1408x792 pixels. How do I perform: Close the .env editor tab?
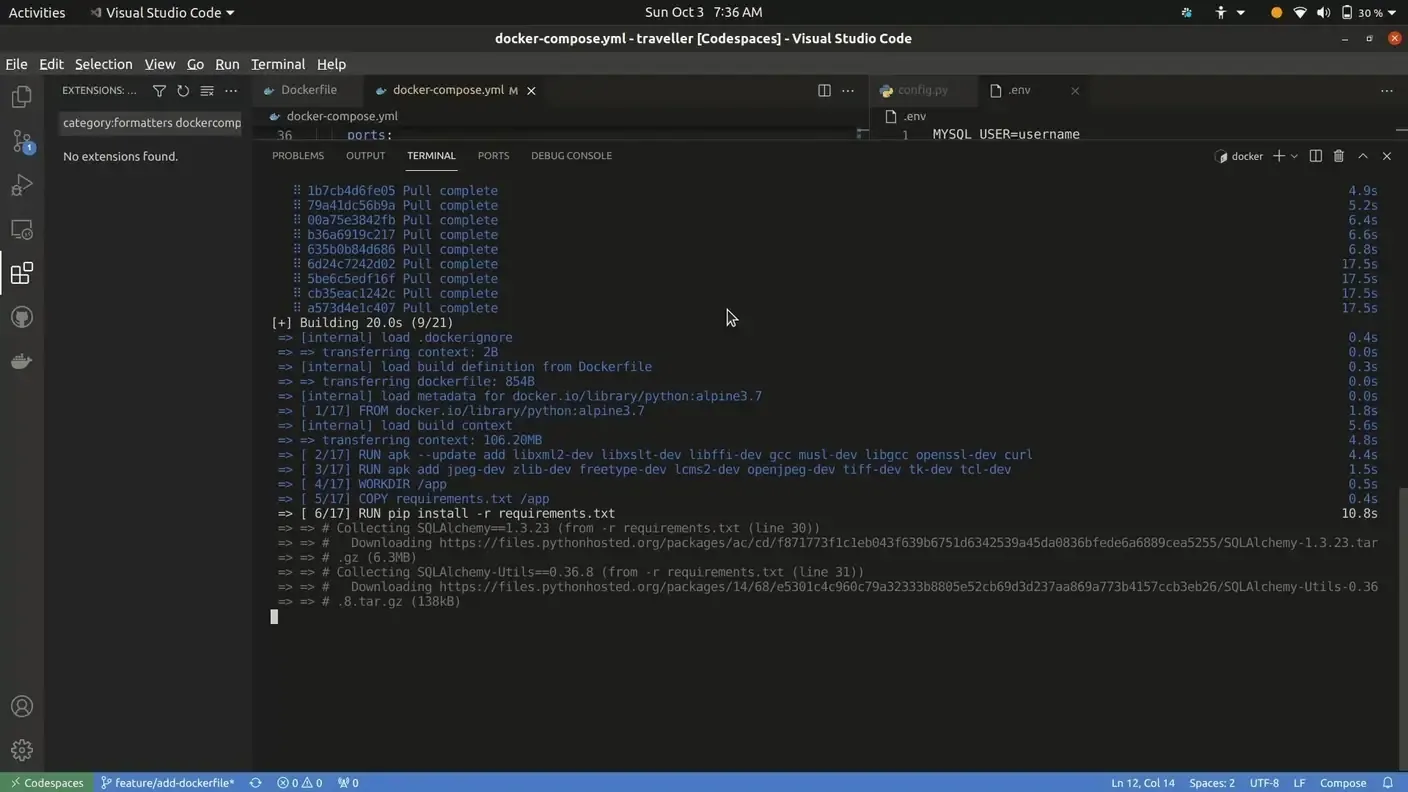(x=1075, y=91)
